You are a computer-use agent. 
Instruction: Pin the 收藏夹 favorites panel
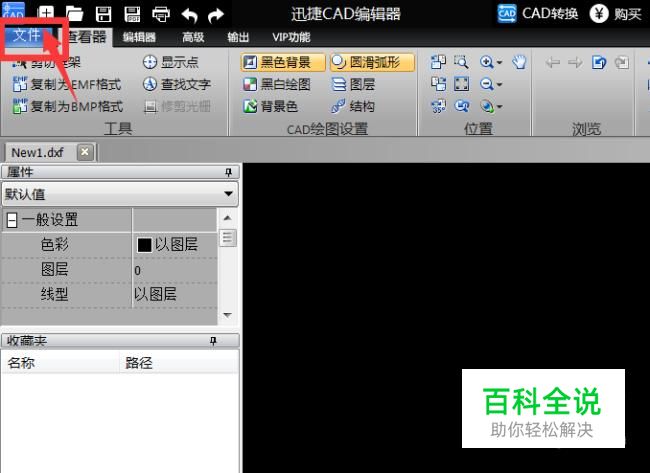point(213,341)
